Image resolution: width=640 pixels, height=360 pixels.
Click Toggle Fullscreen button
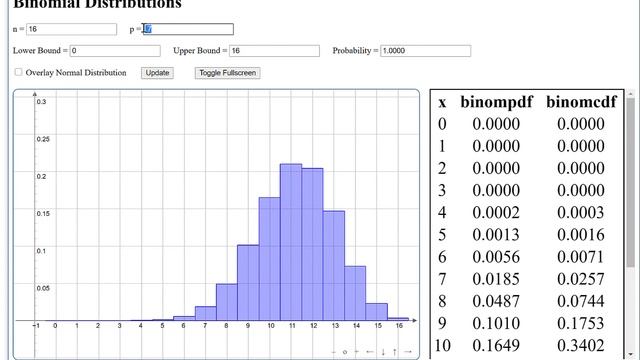coord(227,73)
